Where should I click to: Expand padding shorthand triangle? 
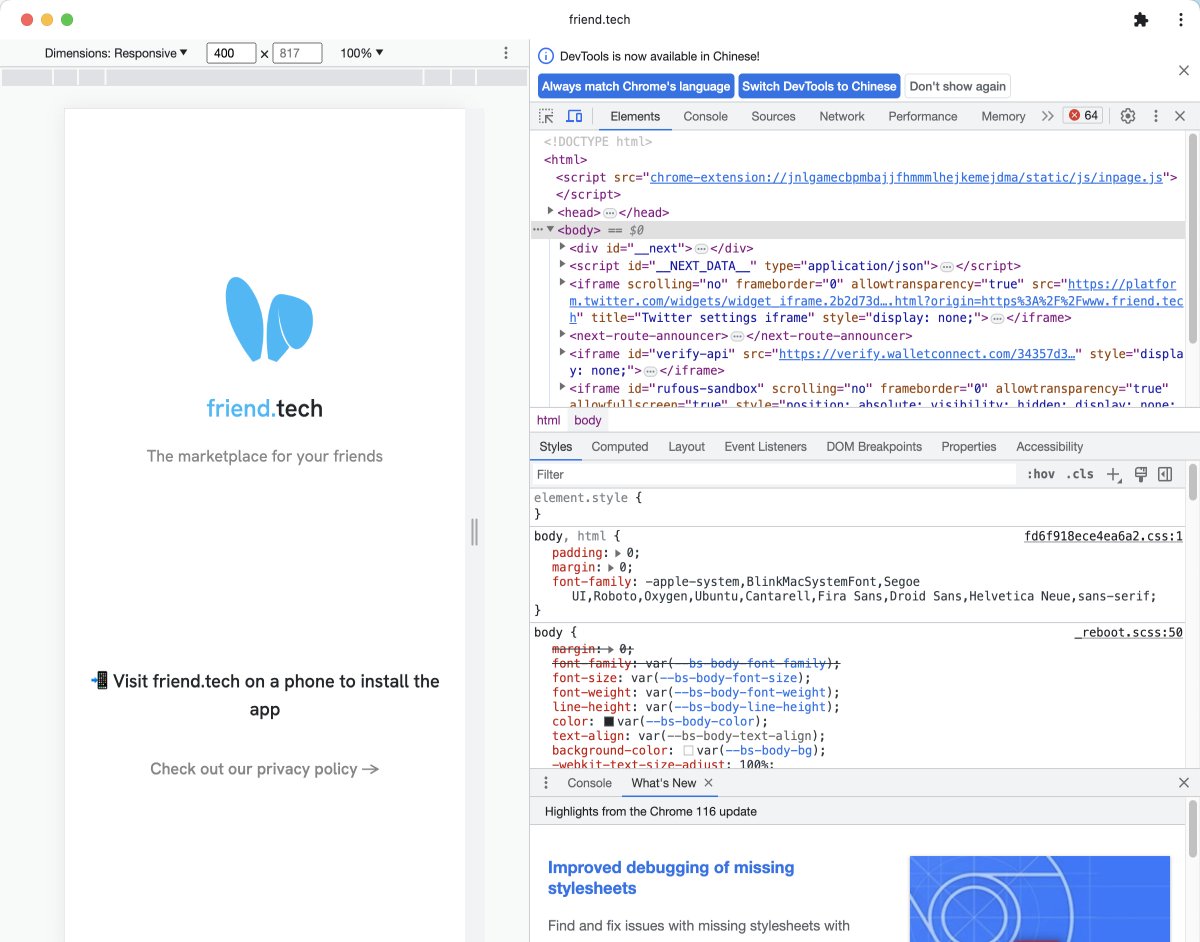[616, 553]
